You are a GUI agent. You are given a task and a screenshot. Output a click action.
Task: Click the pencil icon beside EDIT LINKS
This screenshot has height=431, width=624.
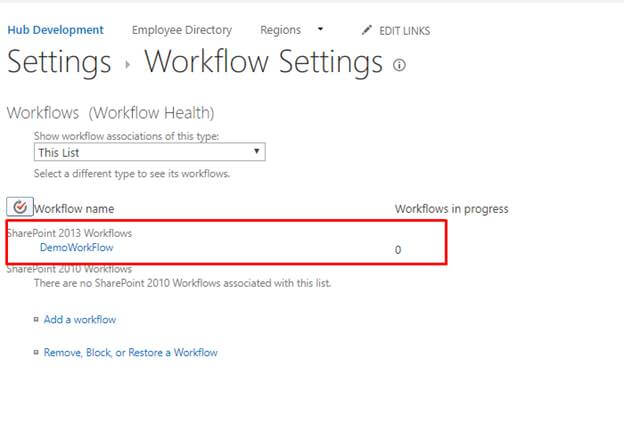367,30
